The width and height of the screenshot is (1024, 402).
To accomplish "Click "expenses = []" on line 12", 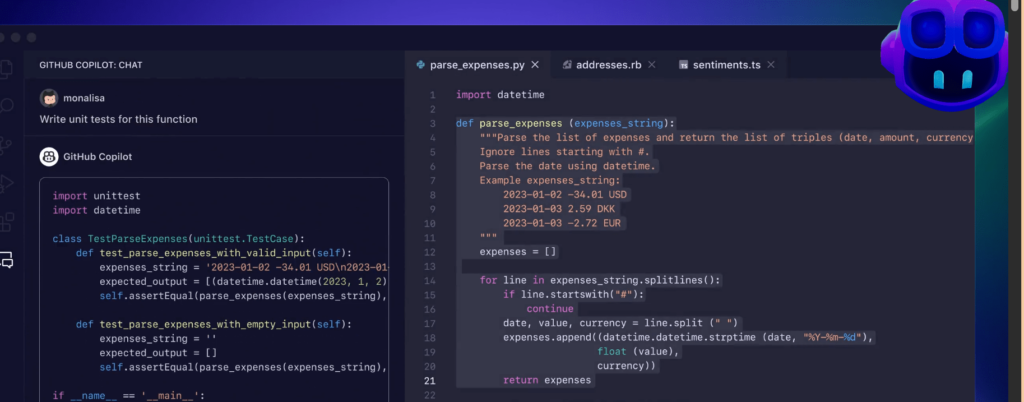I will [518, 252].
